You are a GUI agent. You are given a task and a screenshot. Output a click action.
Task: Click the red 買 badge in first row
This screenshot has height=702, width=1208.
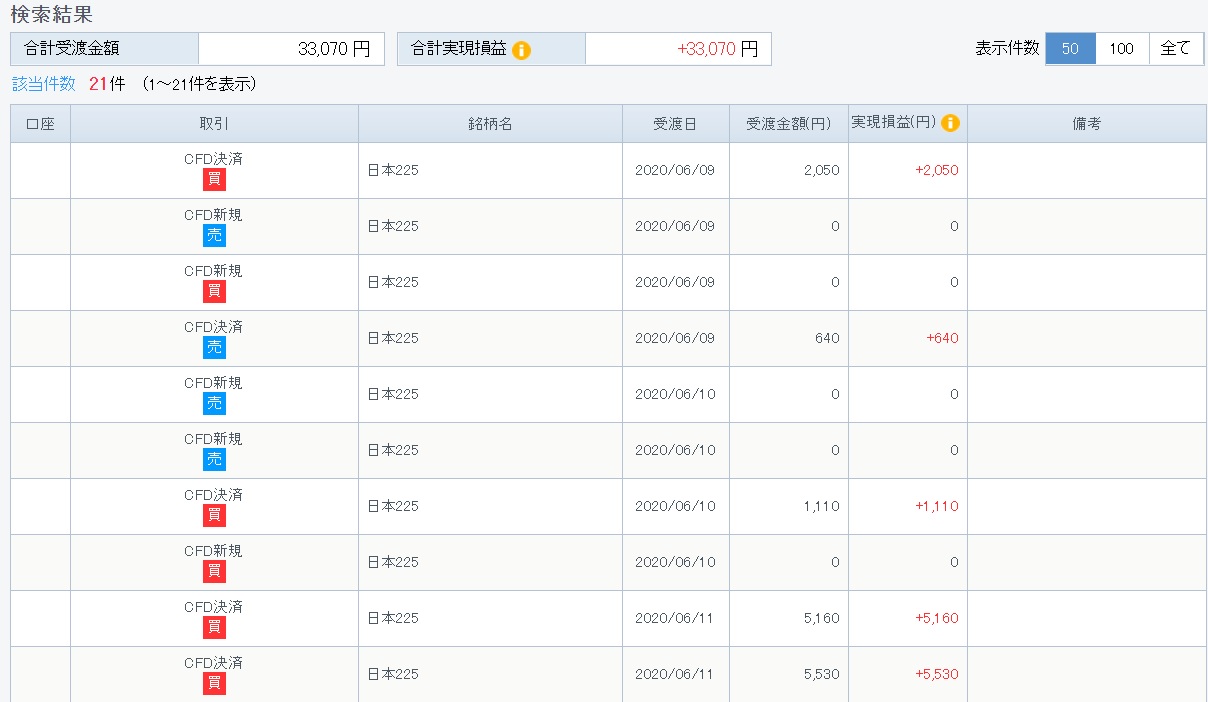(214, 179)
